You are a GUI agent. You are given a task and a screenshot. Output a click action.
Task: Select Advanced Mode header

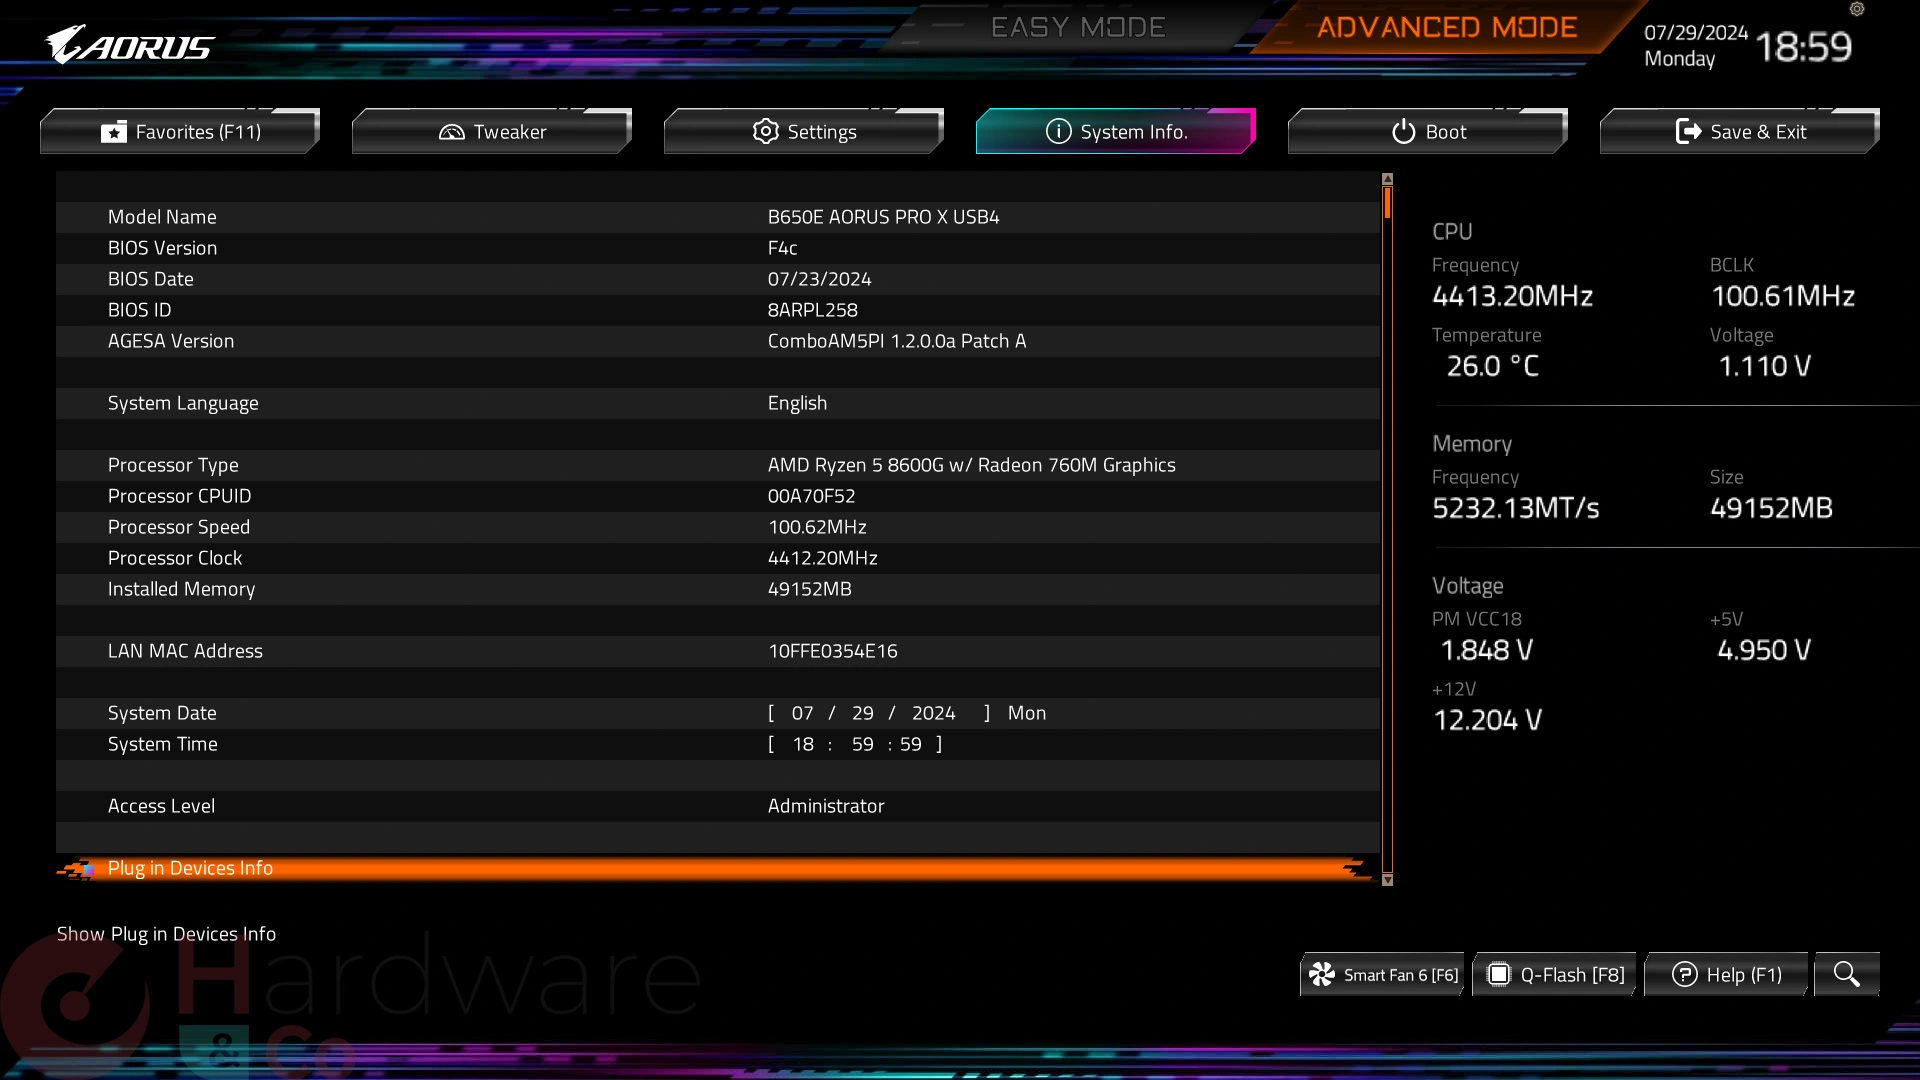[x=1447, y=27]
